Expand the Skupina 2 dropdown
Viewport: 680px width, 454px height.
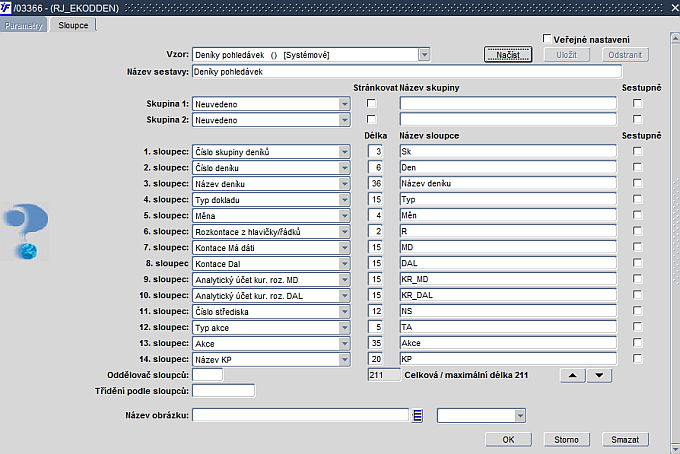click(x=344, y=120)
